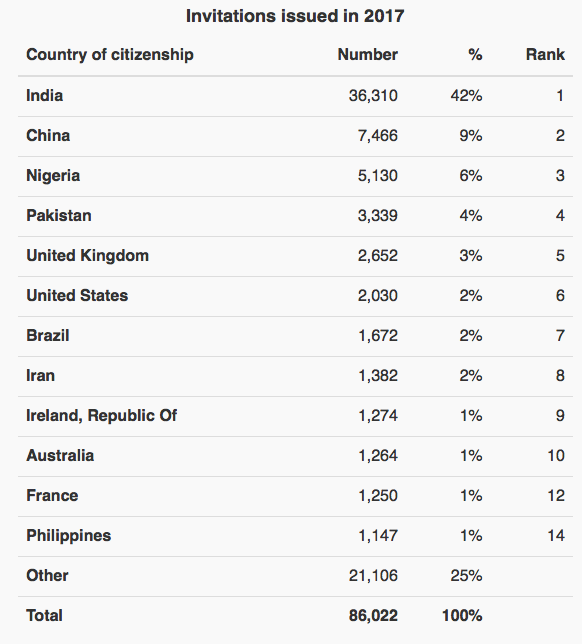Click the 'Country of citizenship' column header
Screen dimensions: 582x644
110,55
